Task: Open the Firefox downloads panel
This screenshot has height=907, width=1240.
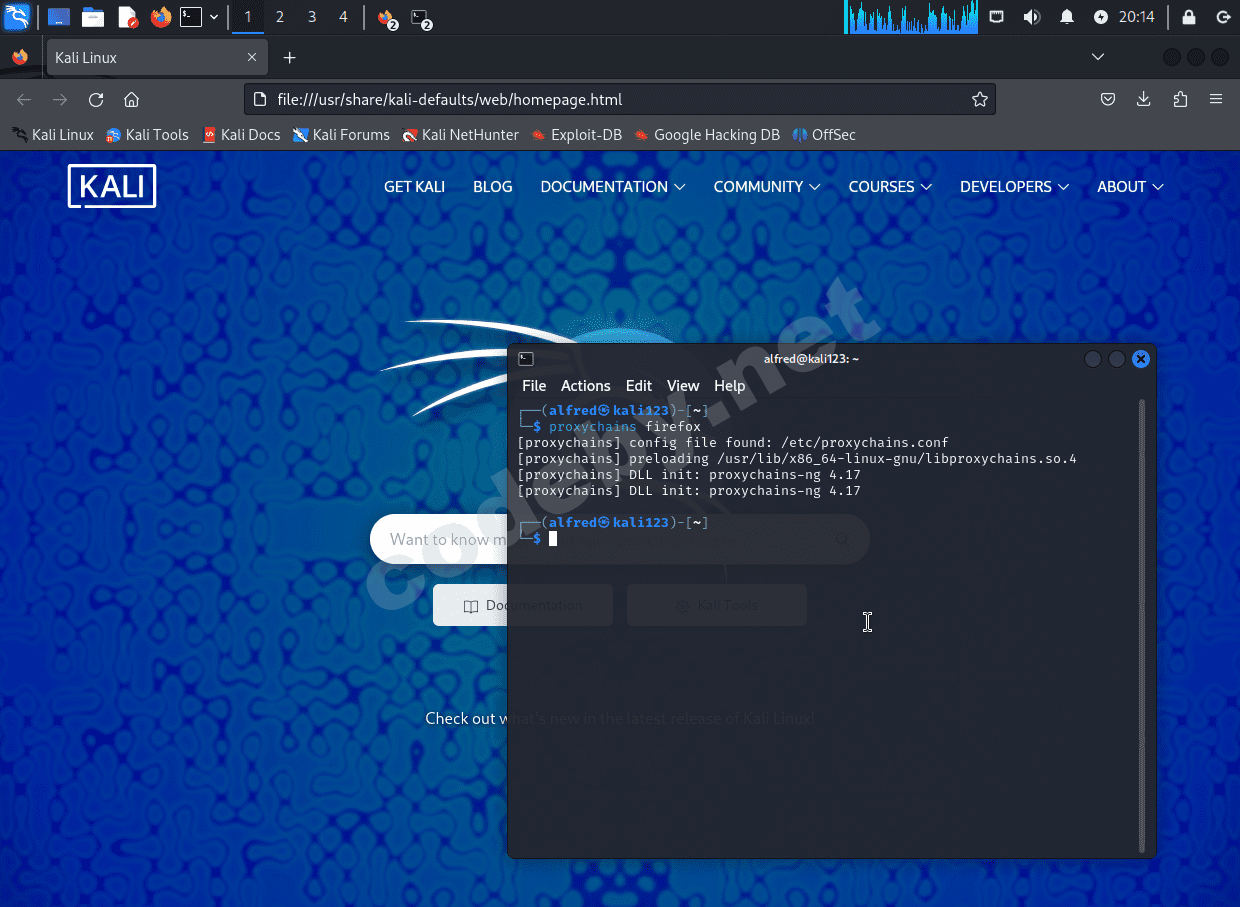Action: (1144, 99)
